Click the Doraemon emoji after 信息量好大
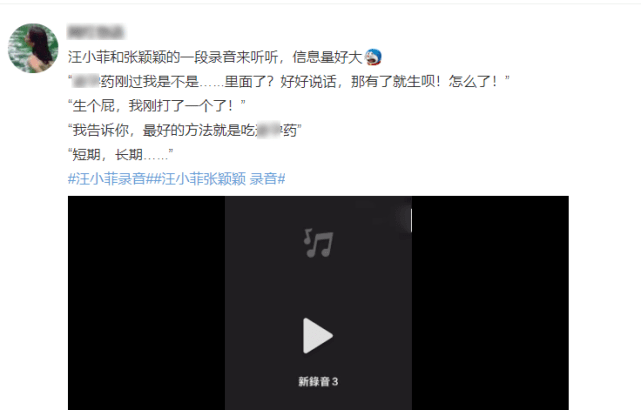The image size is (641, 410). (373, 57)
